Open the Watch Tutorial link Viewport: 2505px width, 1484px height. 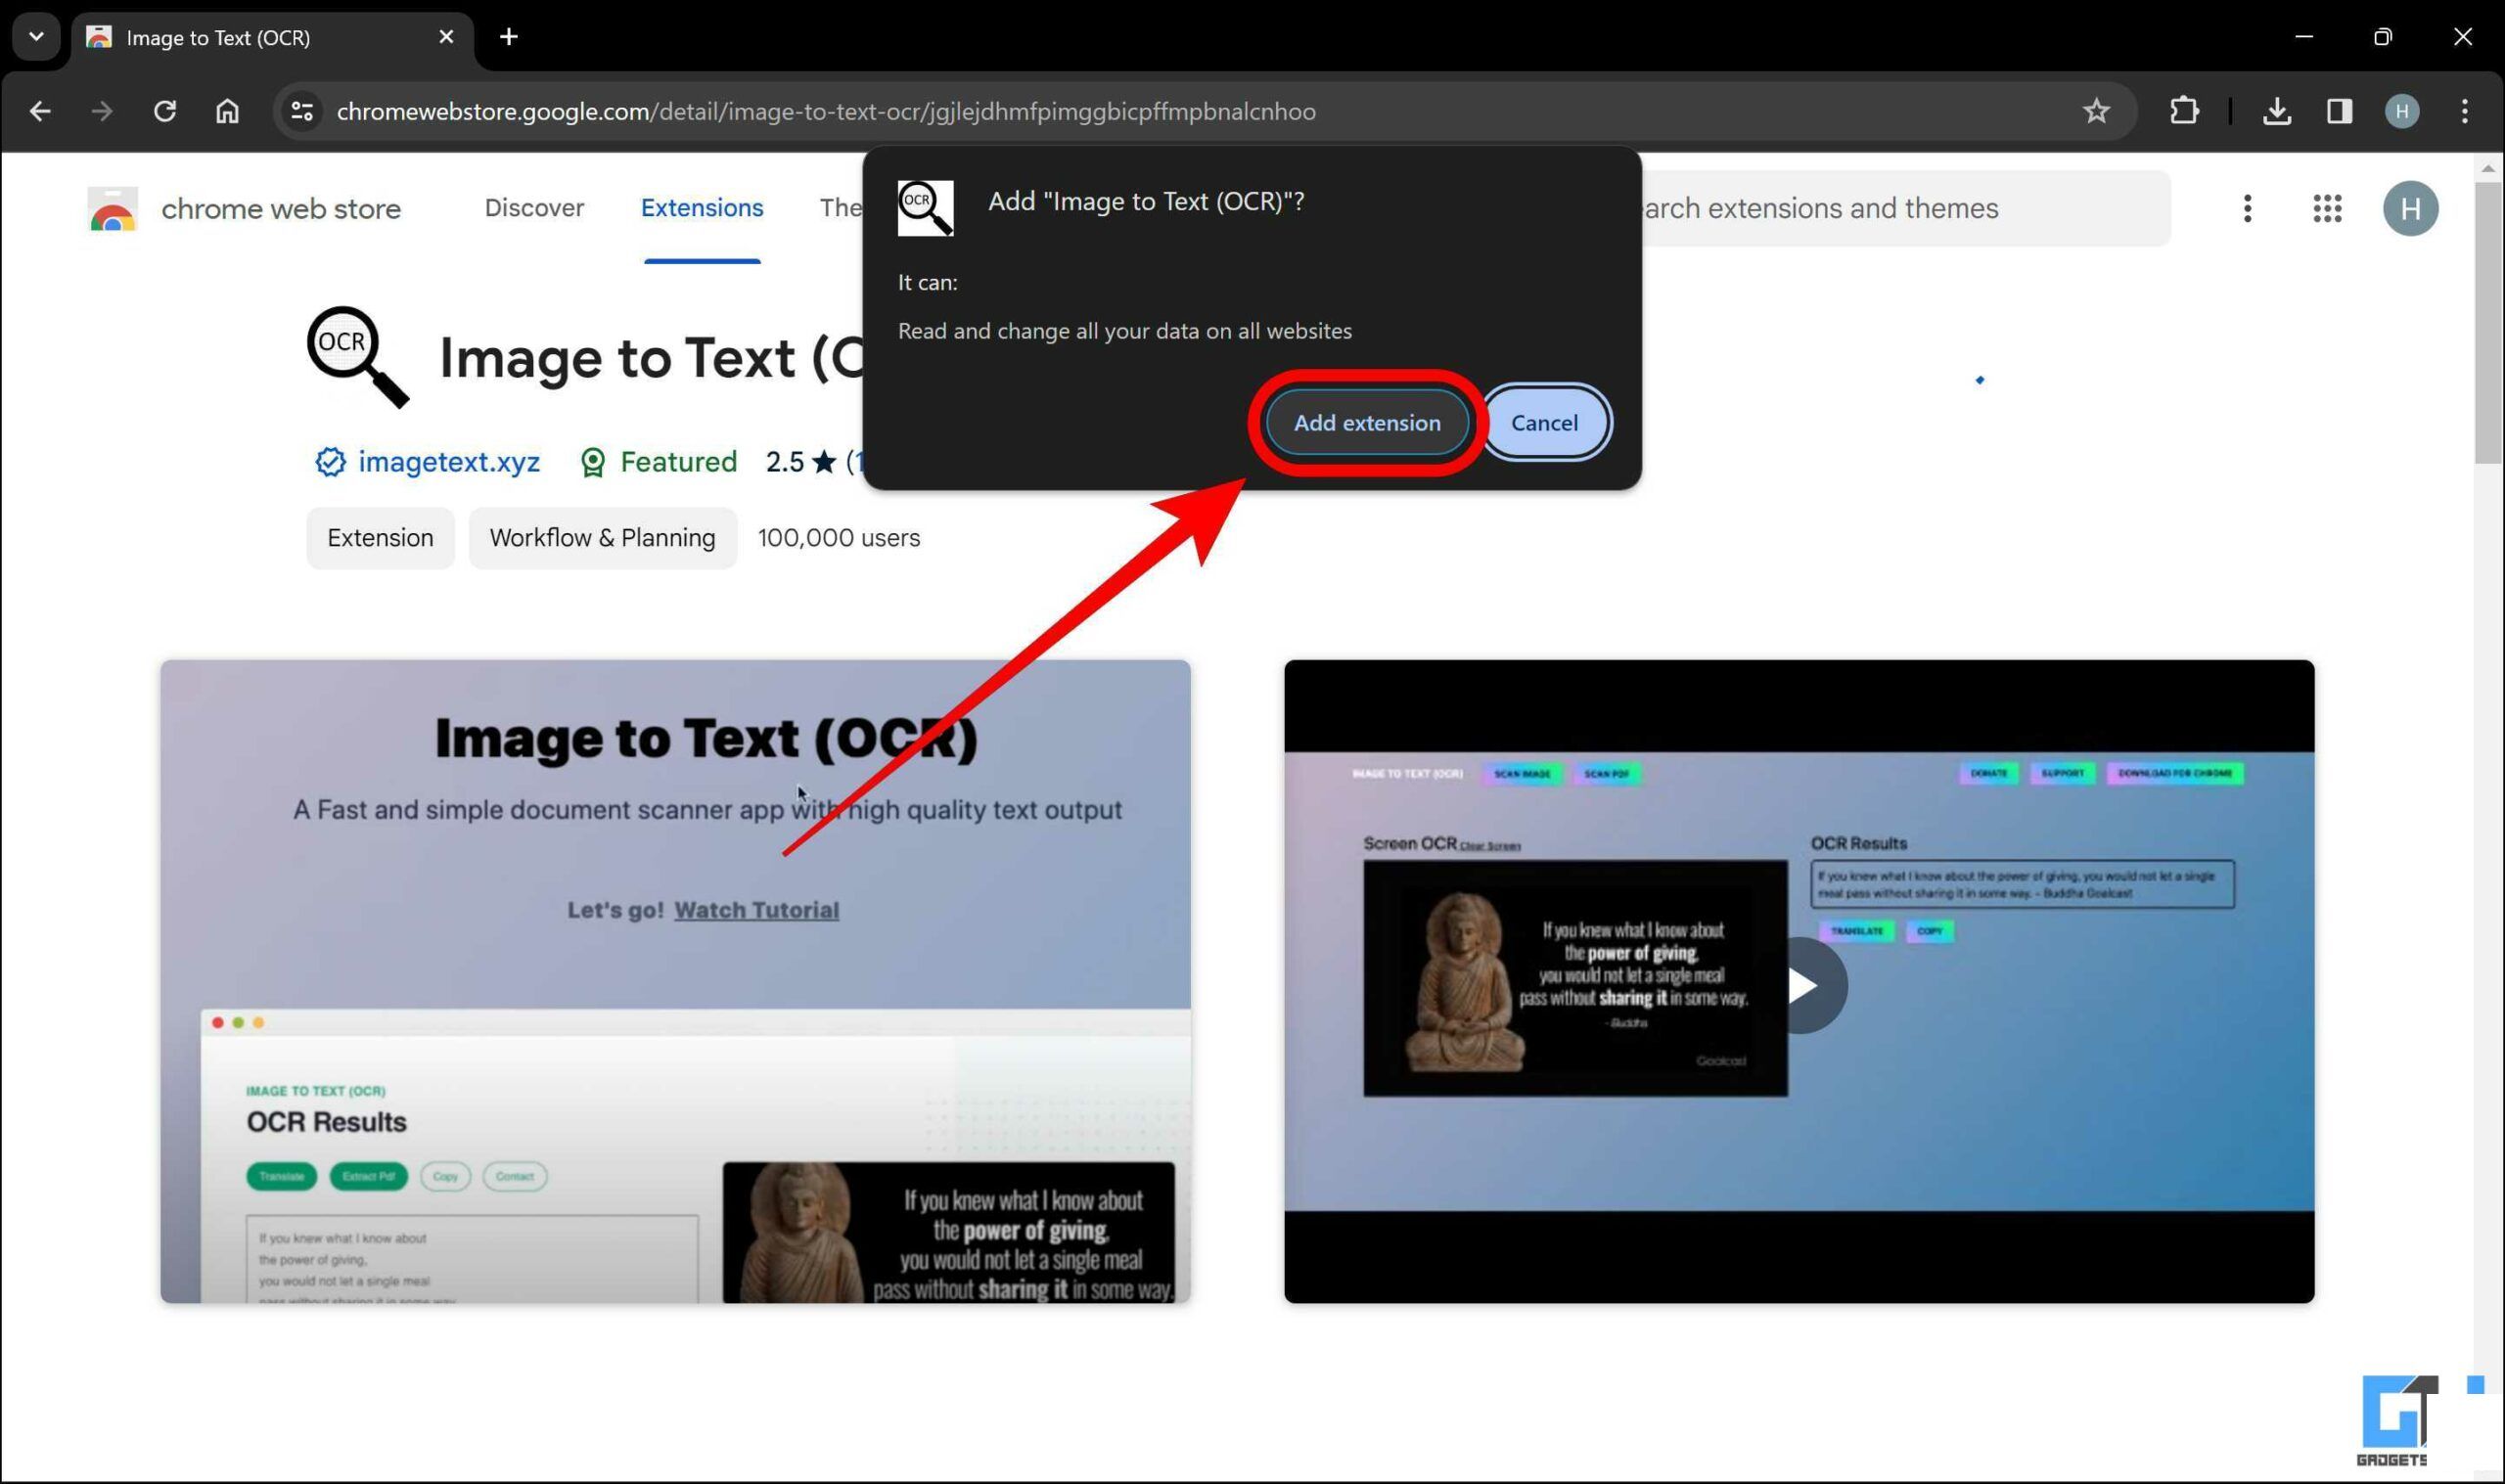[x=754, y=908]
